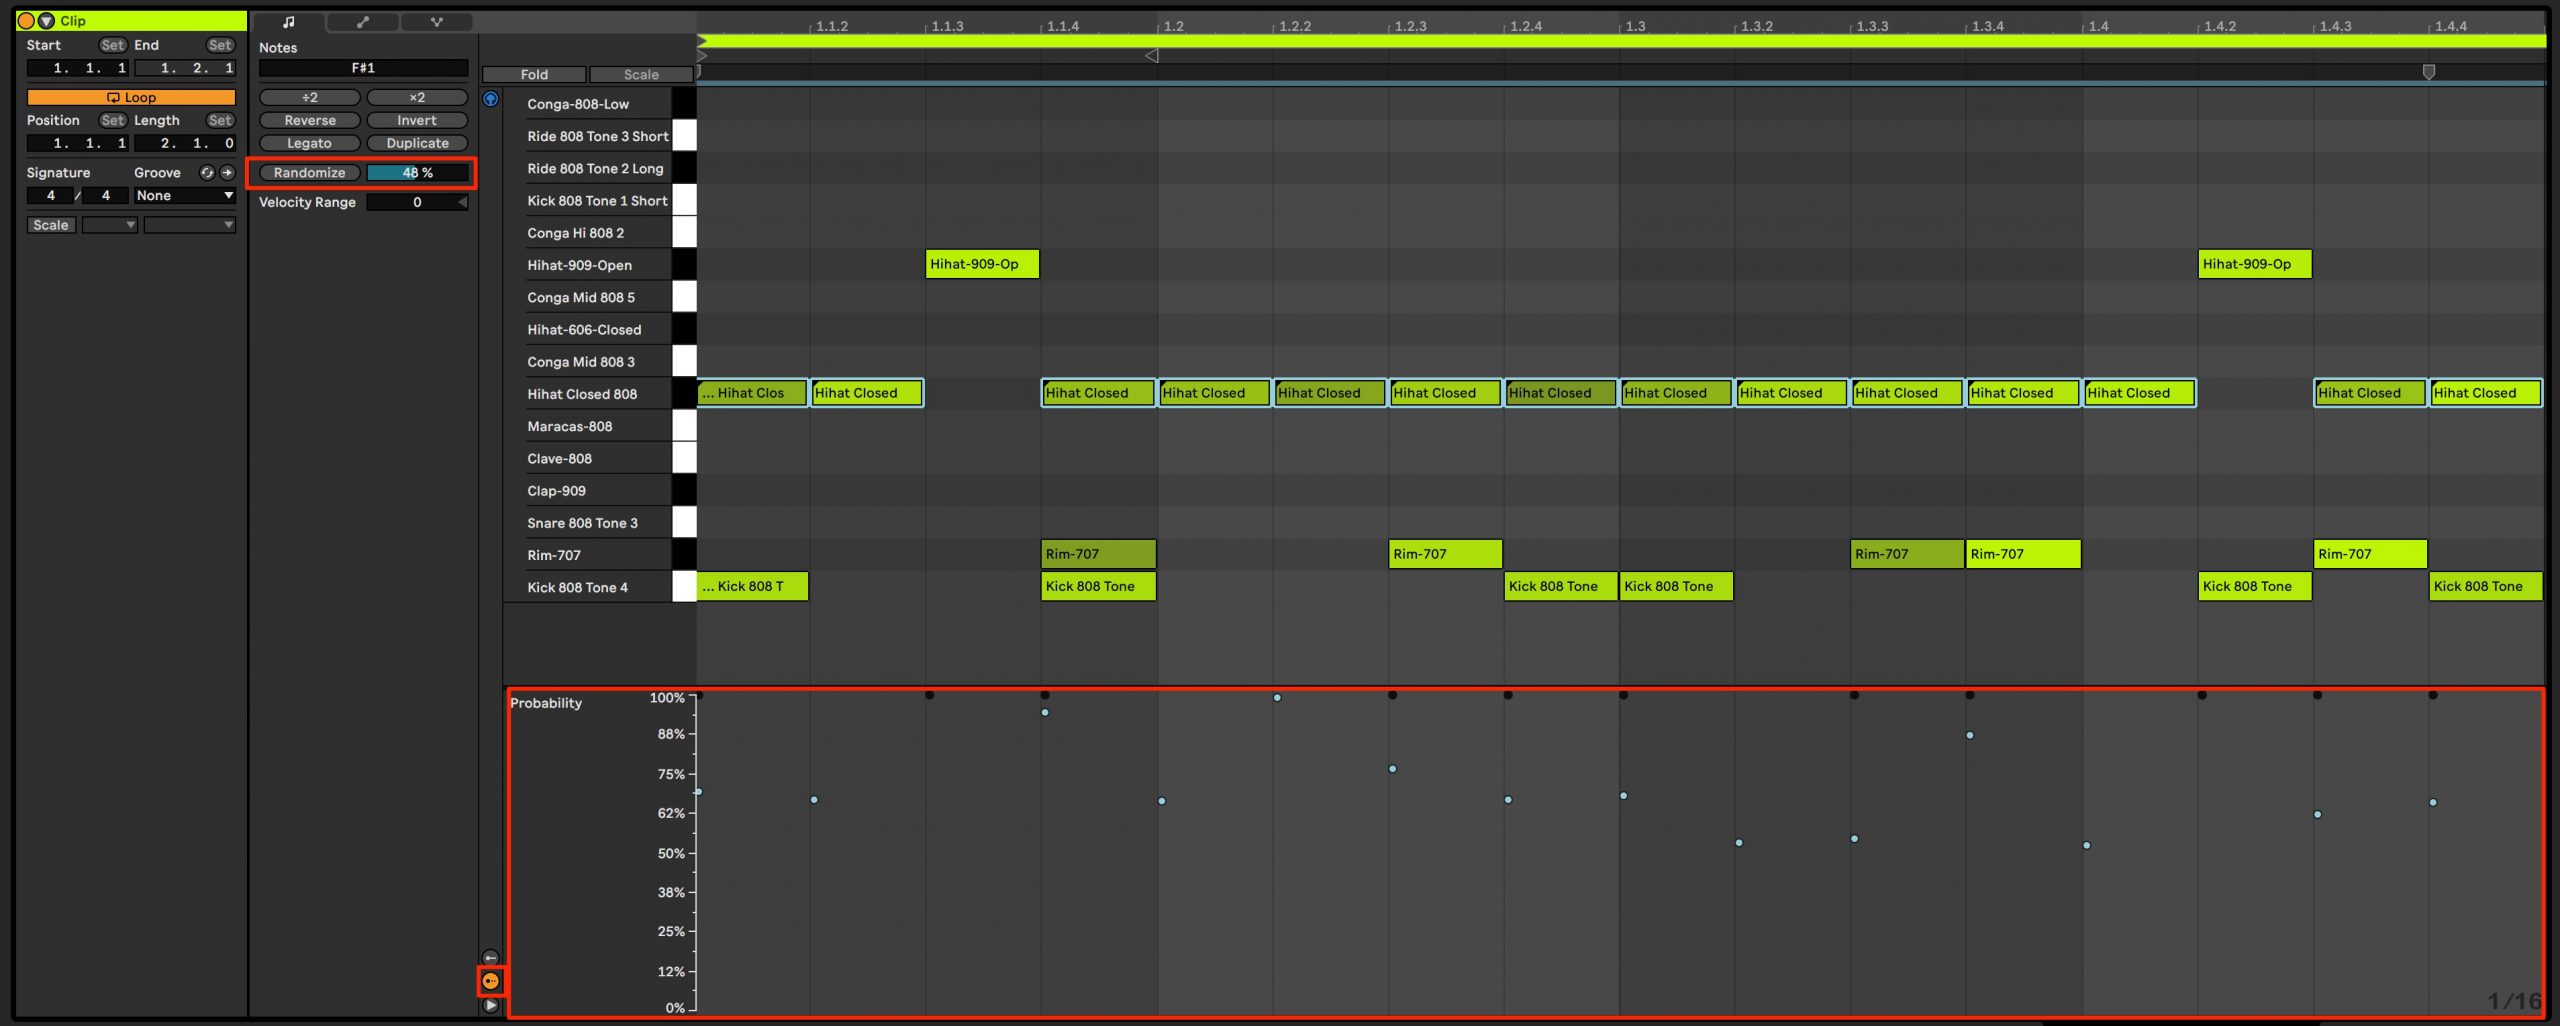Click the Invert notes button
The width and height of the screenshot is (2560, 1026).
pyautogui.click(x=417, y=120)
